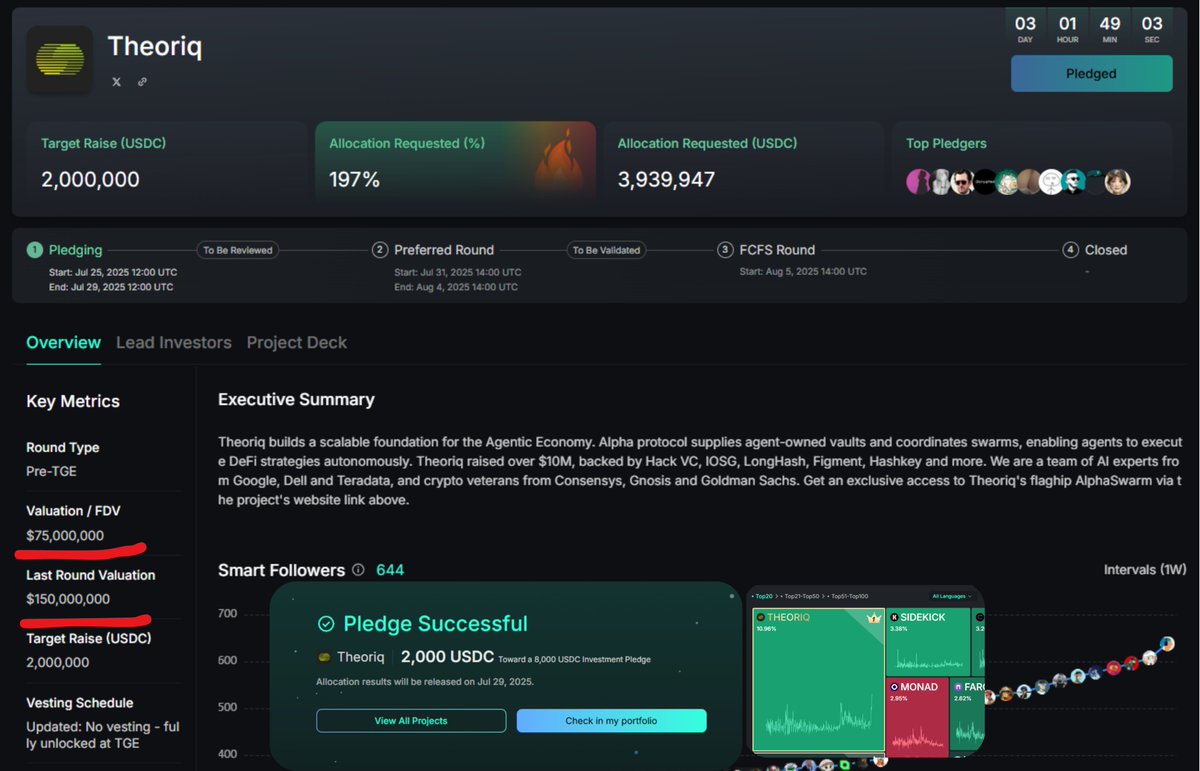Click the FCFS Round step 3 icon

point(725,250)
